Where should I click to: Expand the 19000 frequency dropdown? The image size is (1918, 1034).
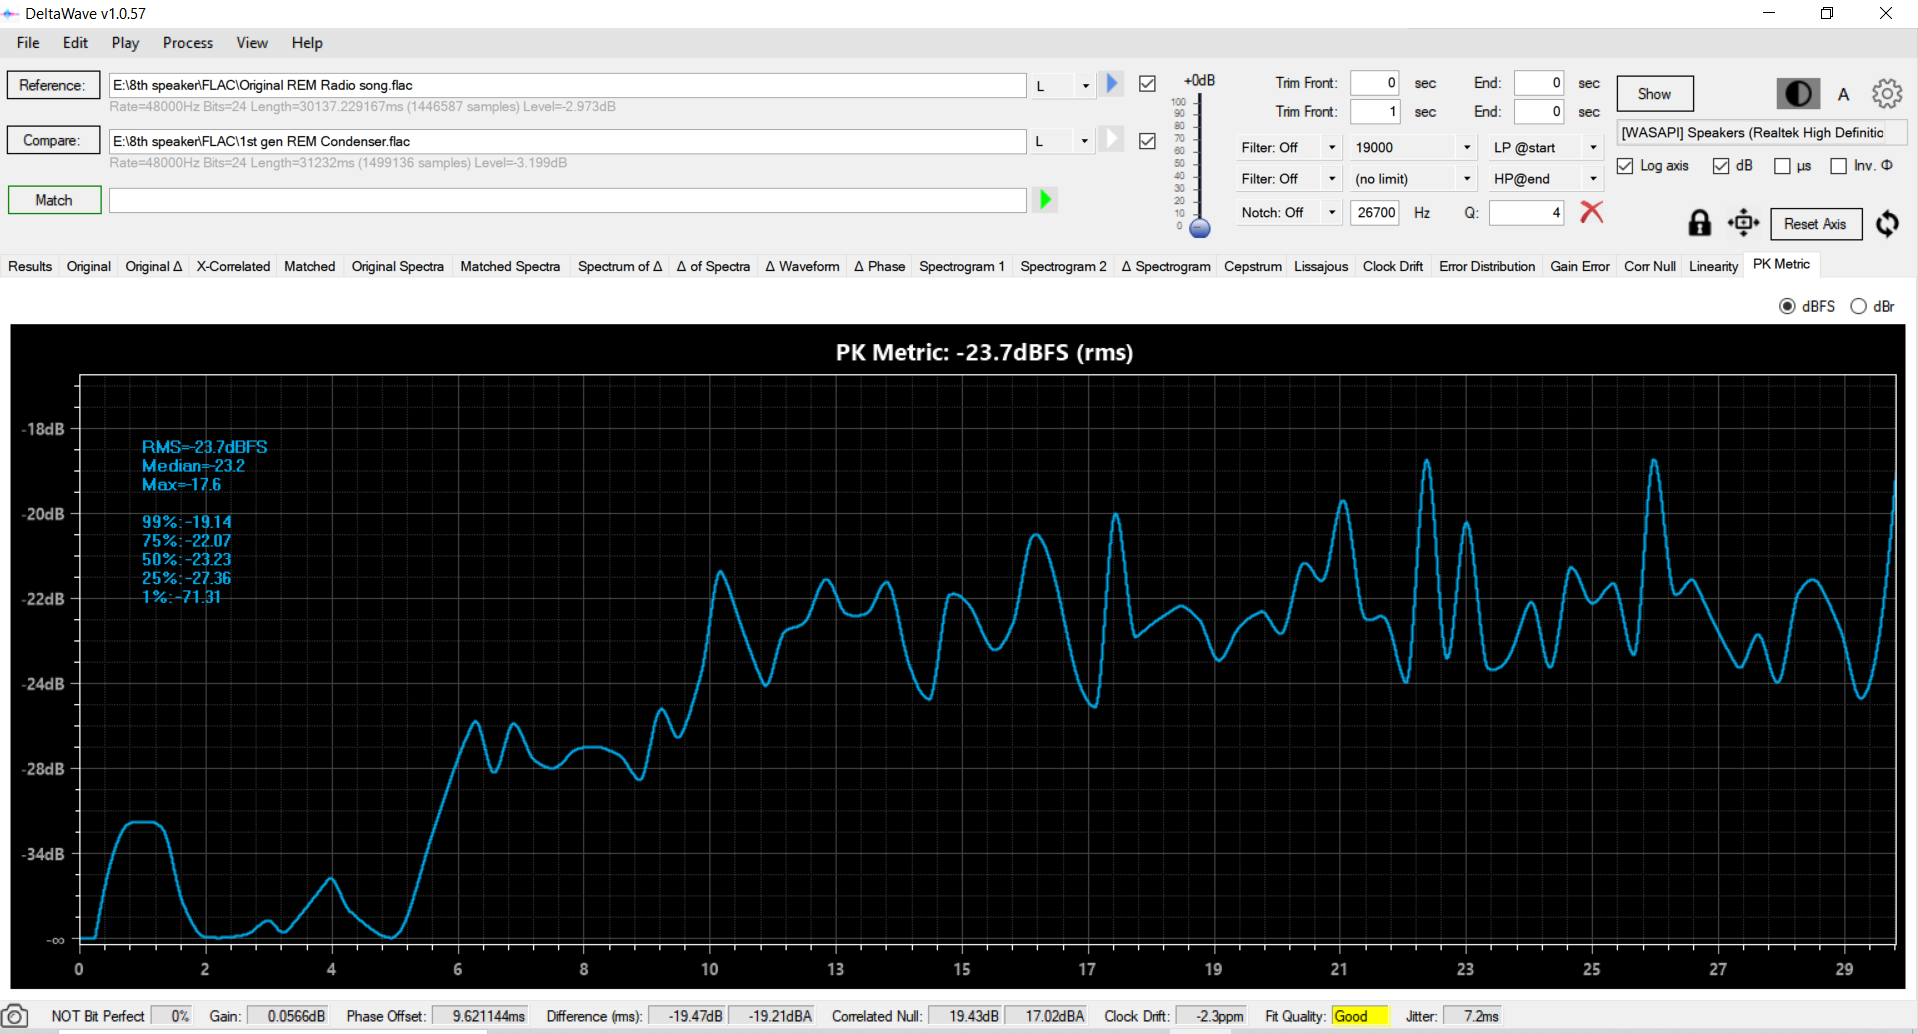[1414, 147]
